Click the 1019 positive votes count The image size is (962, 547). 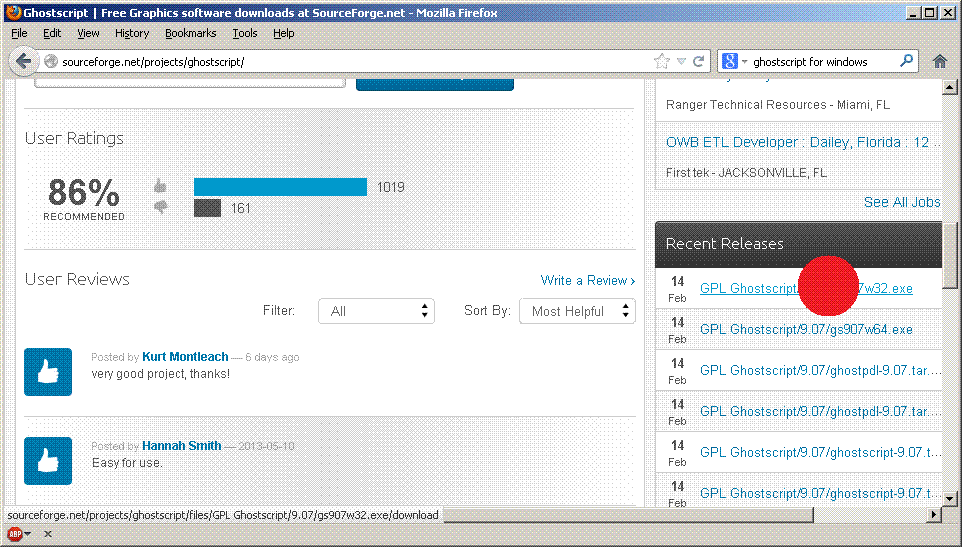tap(391, 187)
